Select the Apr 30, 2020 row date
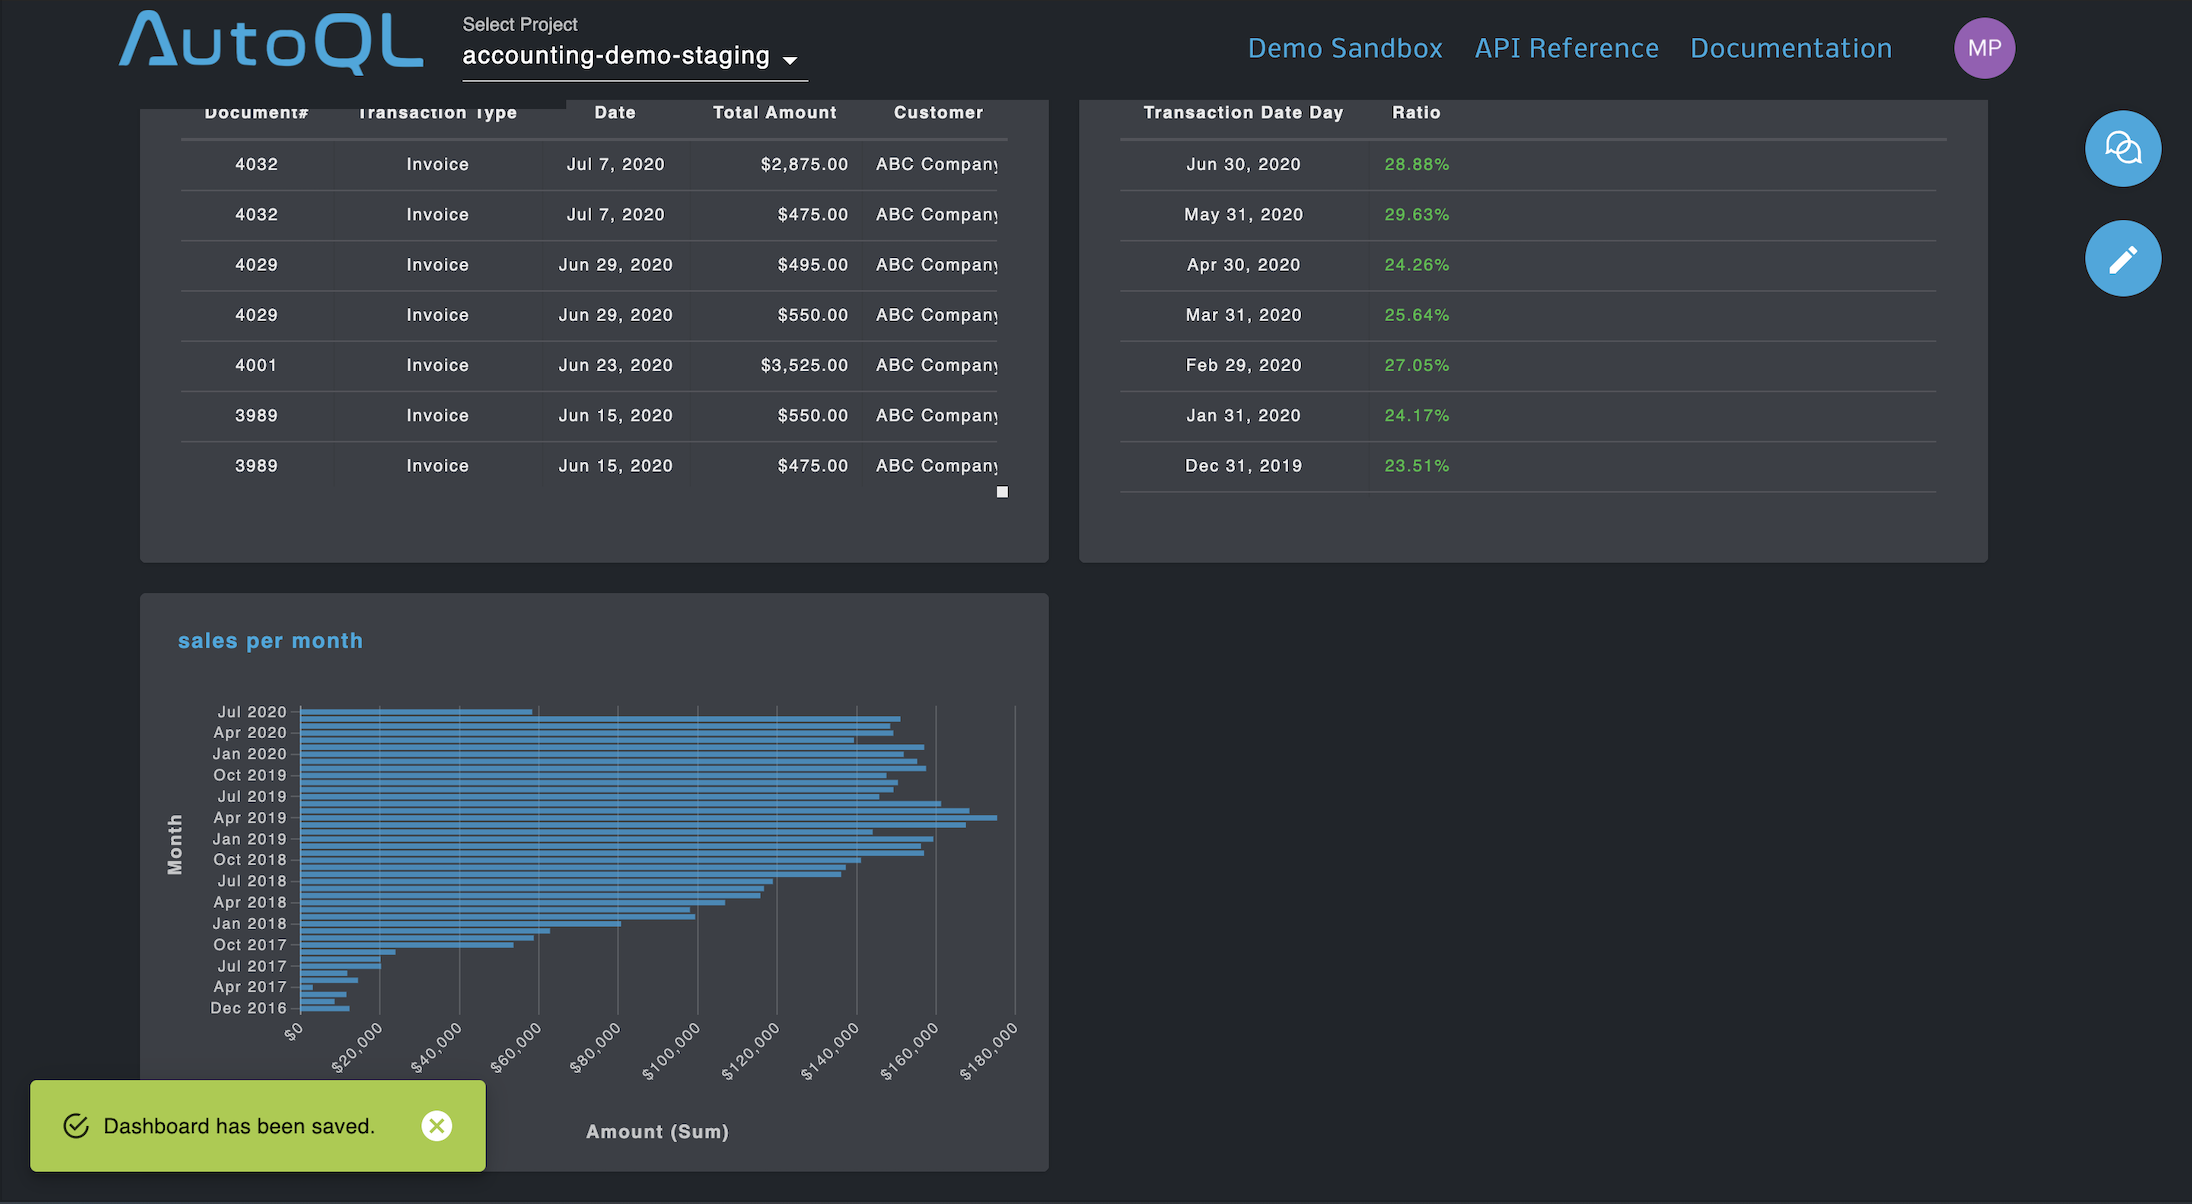2192x1204 pixels. pyautogui.click(x=1243, y=265)
